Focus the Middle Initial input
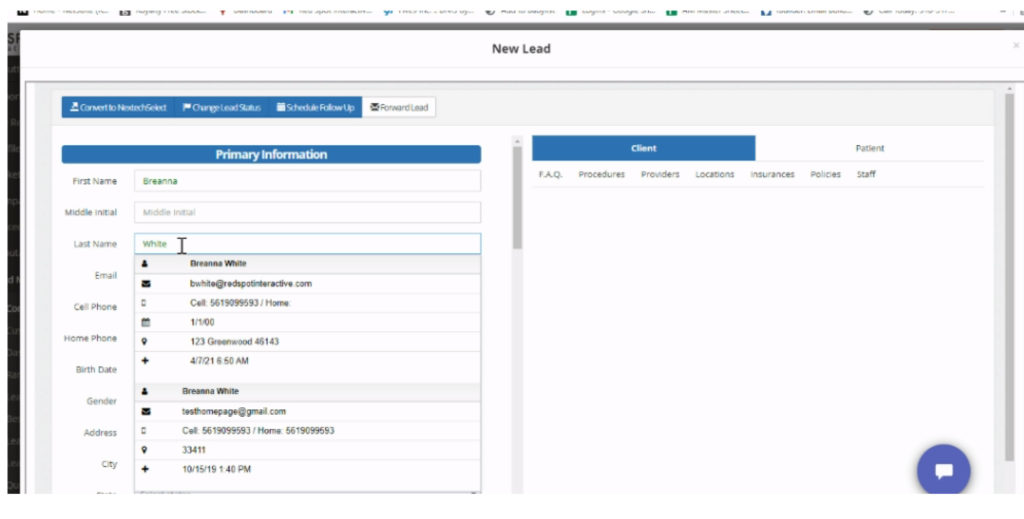 click(306, 212)
